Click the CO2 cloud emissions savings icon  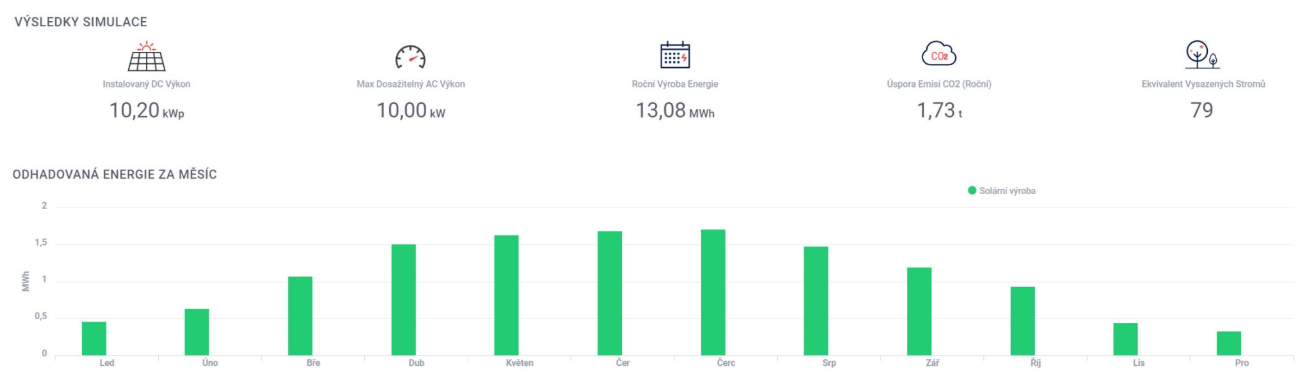click(939, 55)
